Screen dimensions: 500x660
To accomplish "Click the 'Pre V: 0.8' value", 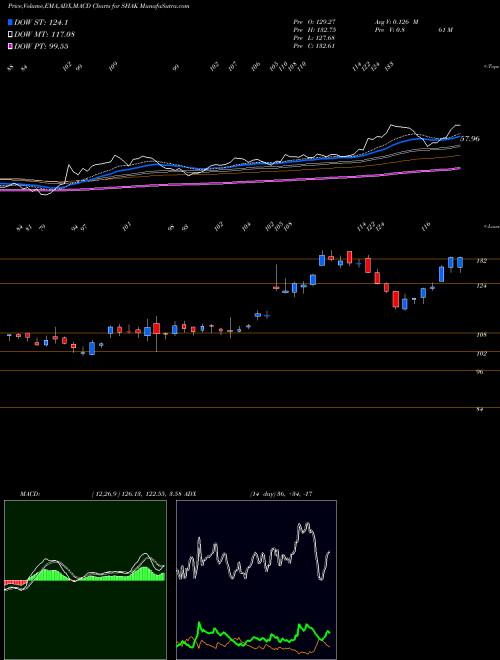I will 389,30.
